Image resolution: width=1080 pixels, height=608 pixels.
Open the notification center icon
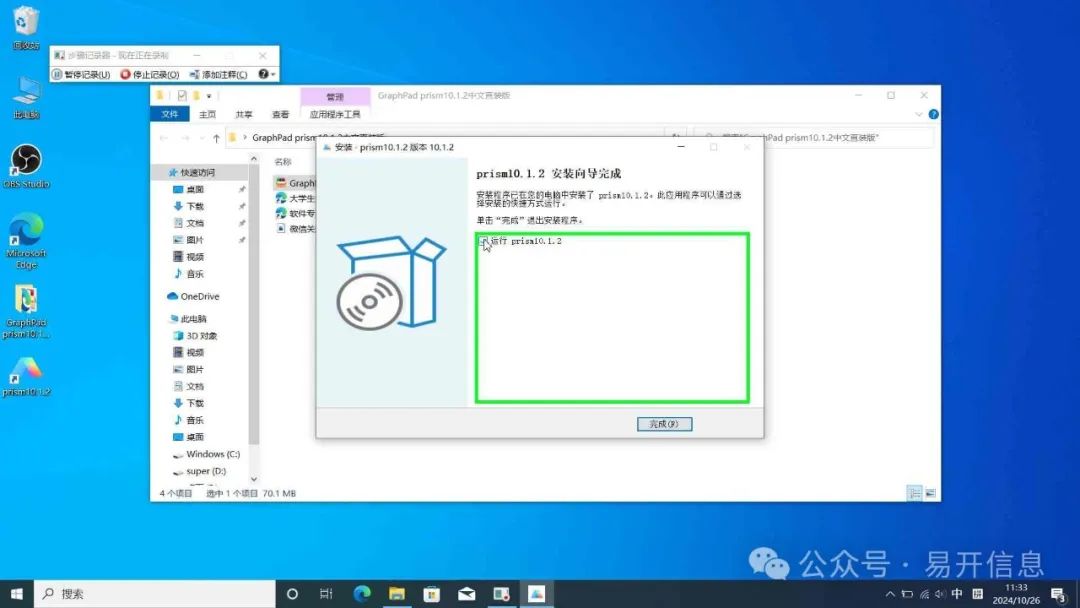(x=1059, y=594)
